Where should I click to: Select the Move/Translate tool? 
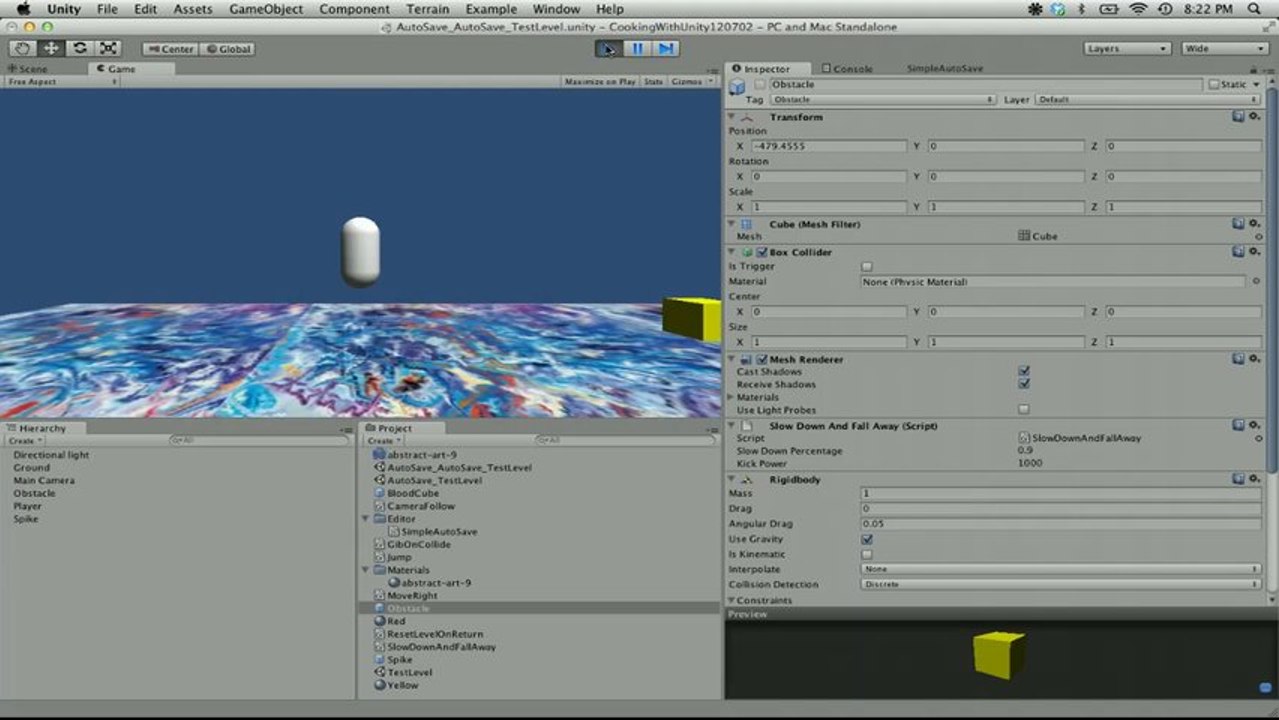pyautogui.click(x=51, y=48)
